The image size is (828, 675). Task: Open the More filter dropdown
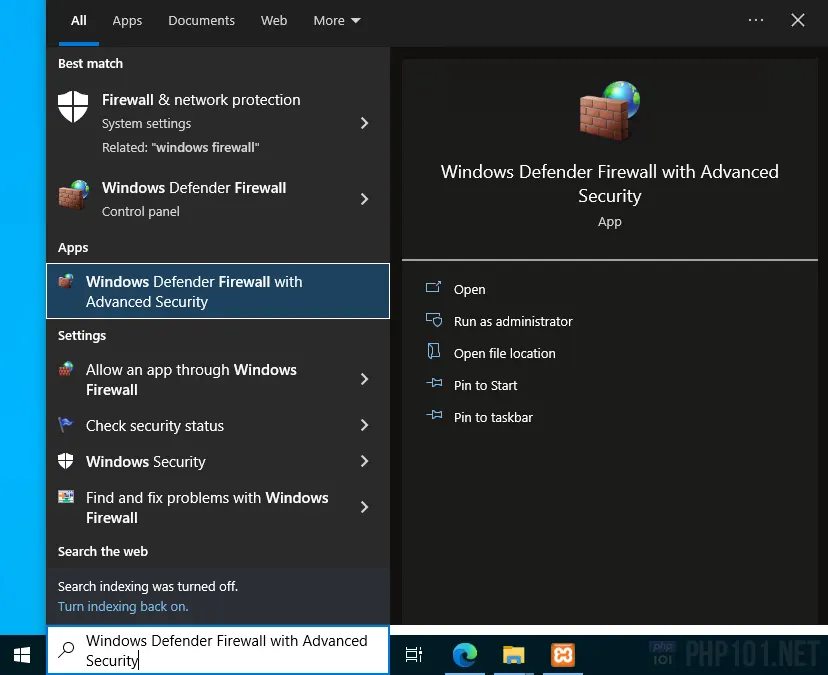(x=337, y=20)
